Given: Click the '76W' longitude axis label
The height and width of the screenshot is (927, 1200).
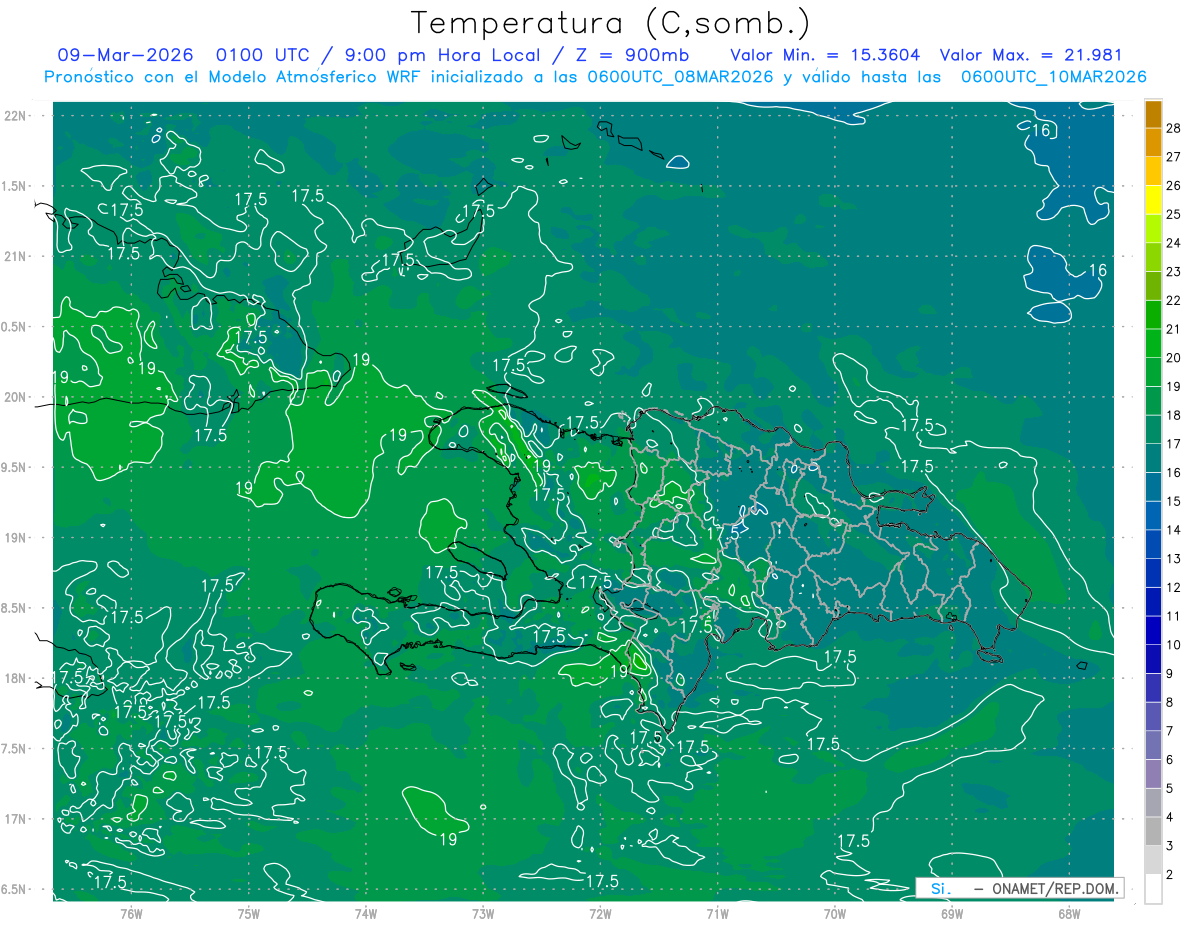Looking at the screenshot, I should (131, 913).
